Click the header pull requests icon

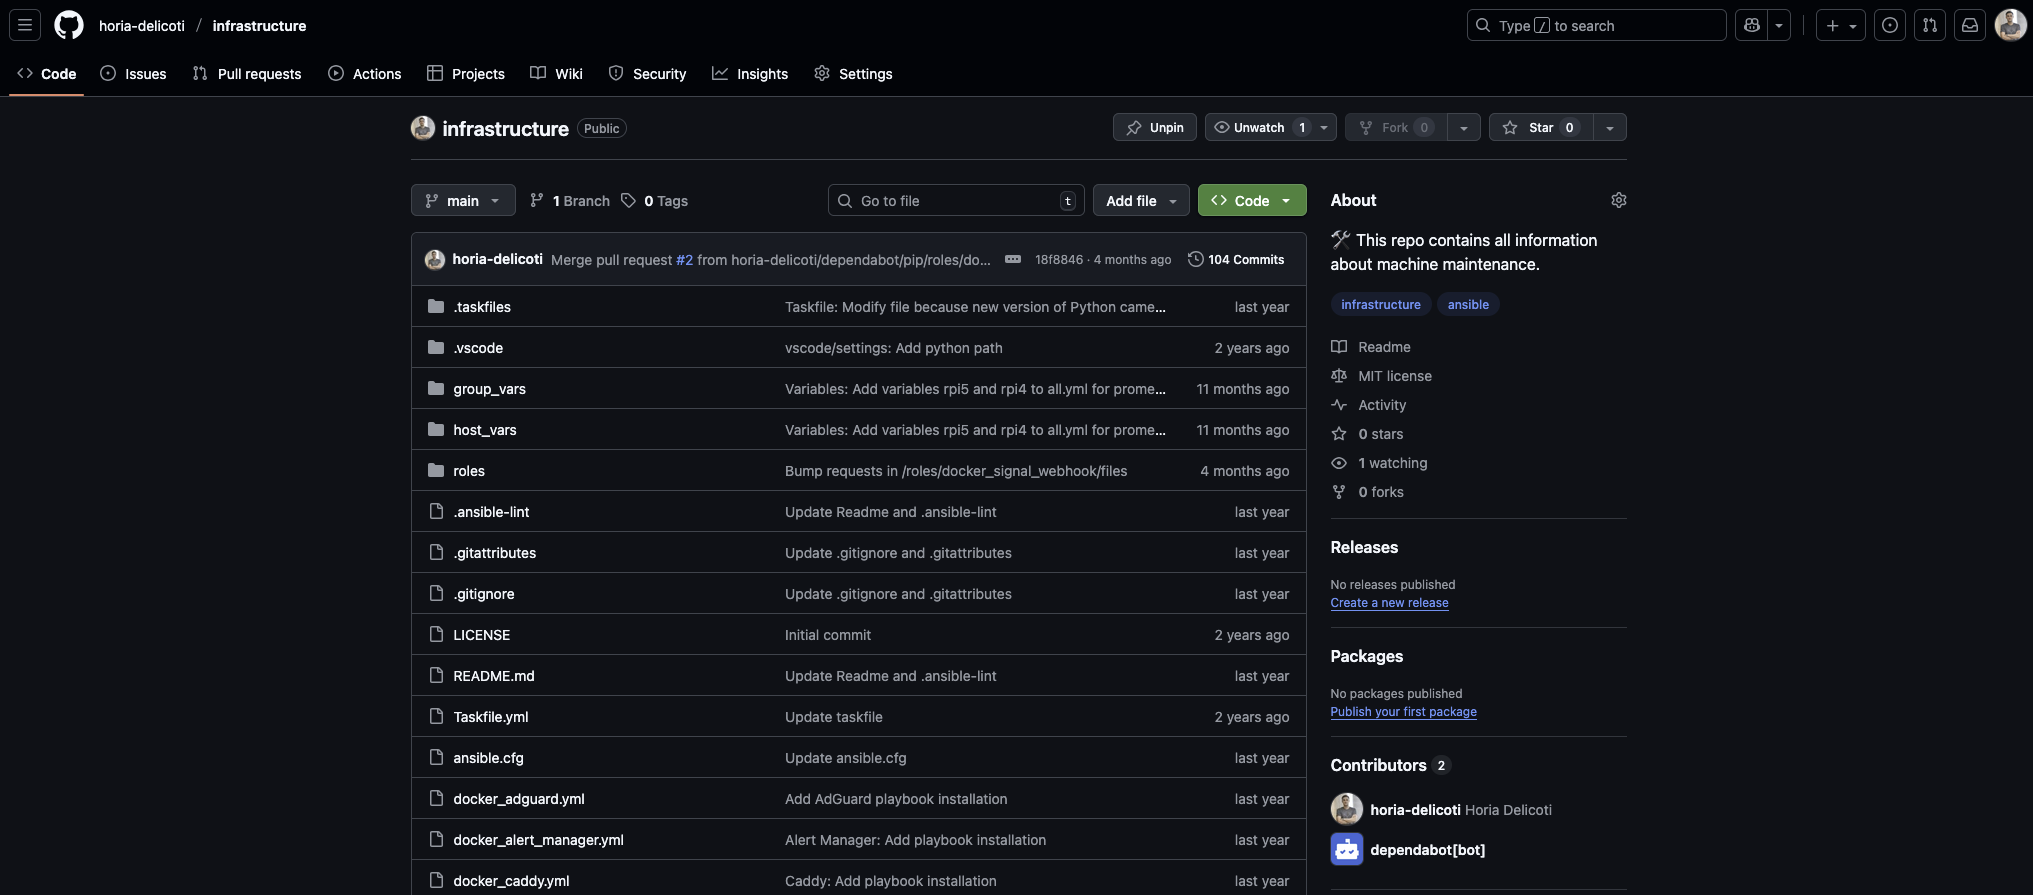click(1929, 26)
